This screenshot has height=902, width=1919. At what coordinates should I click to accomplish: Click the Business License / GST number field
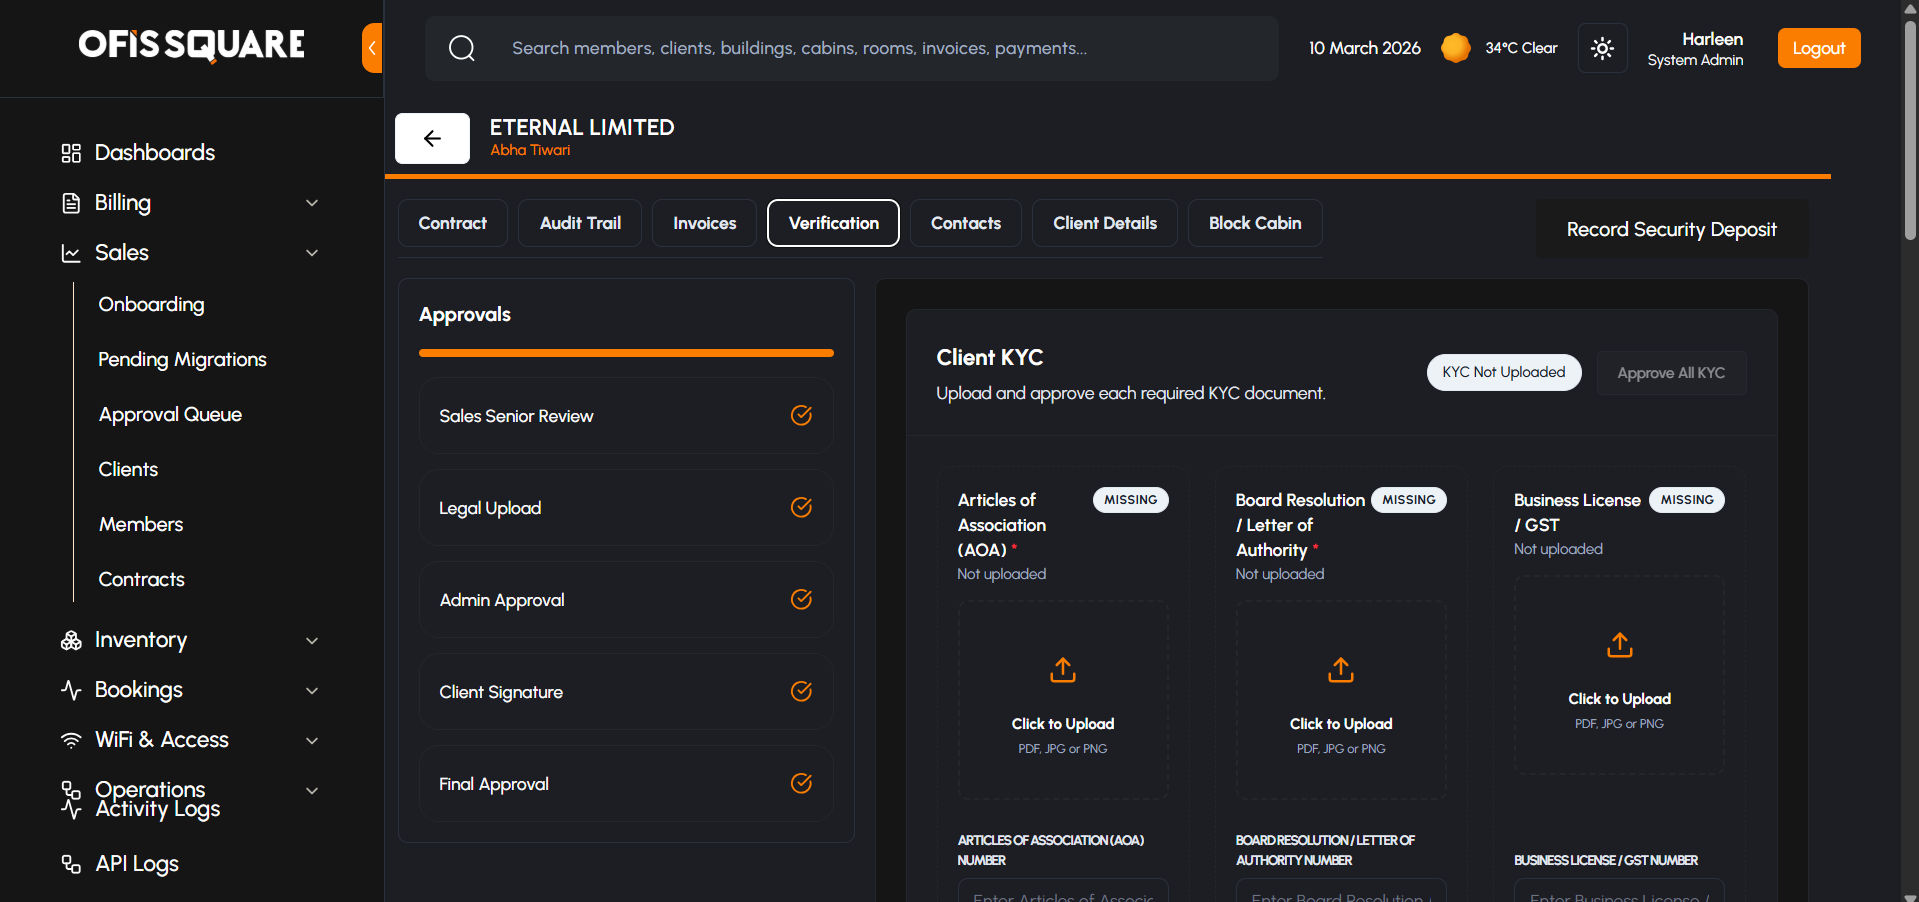[1619, 892]
